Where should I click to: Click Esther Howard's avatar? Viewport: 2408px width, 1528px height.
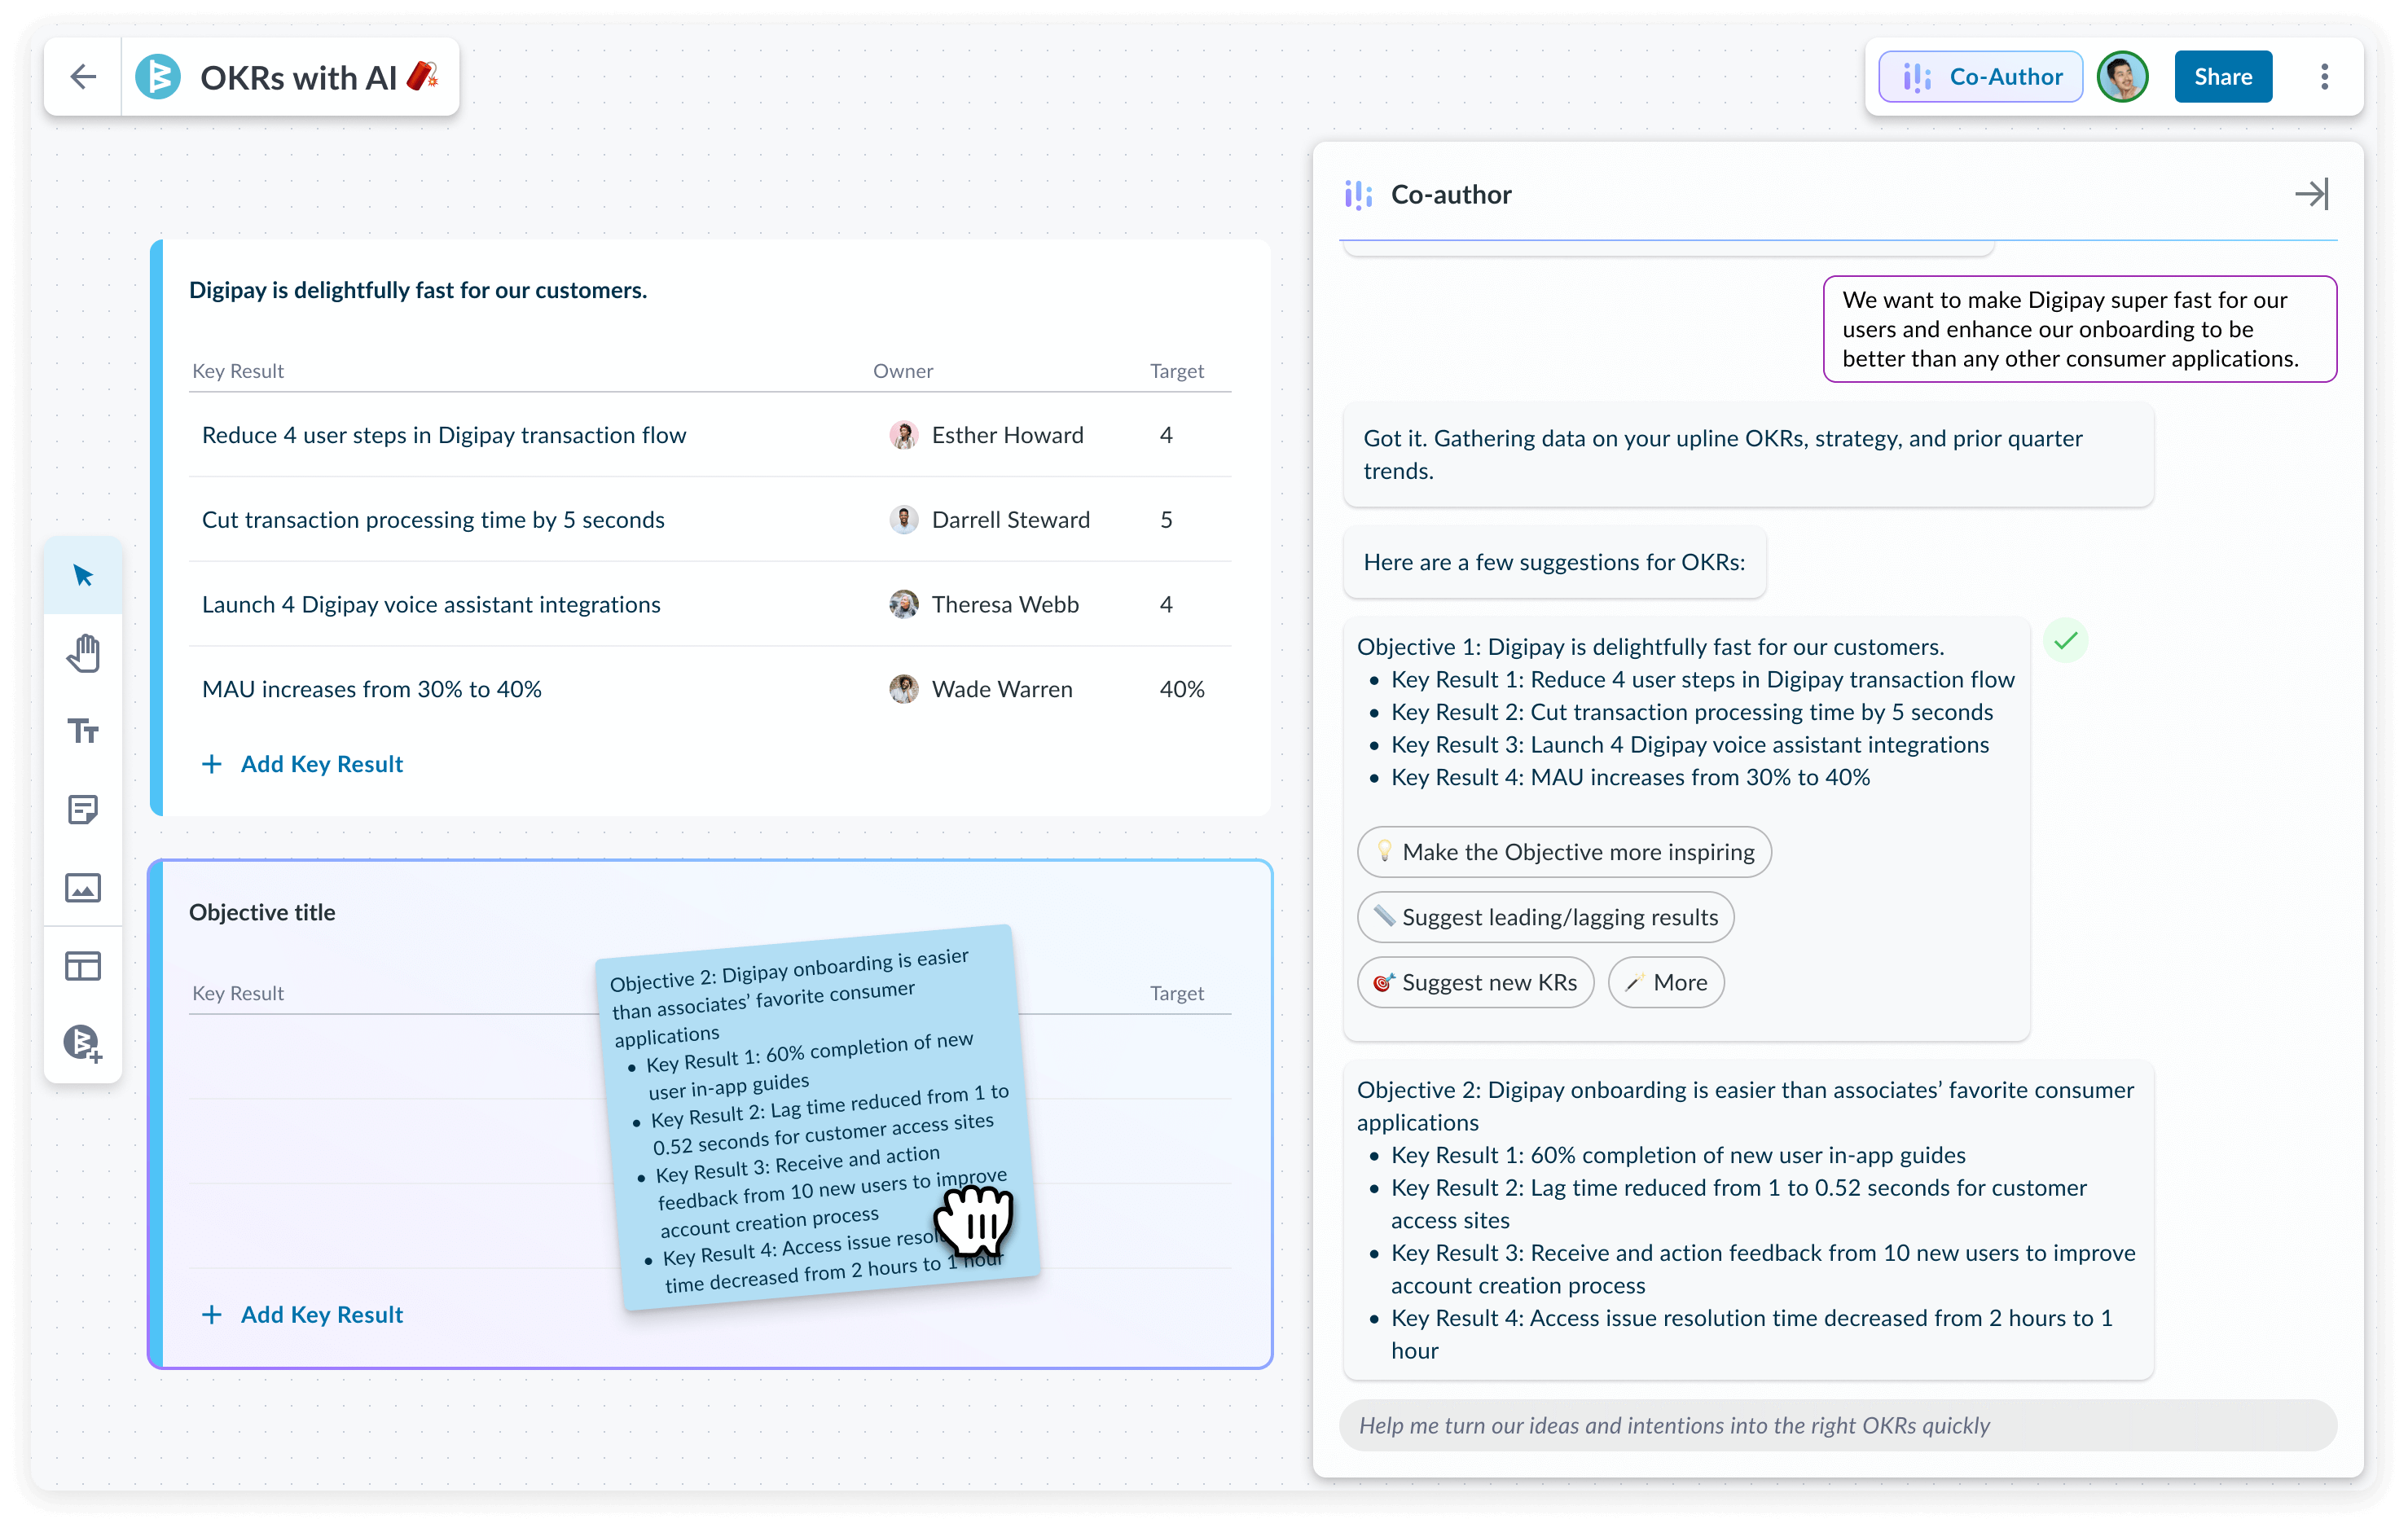(x=903, y=435)
